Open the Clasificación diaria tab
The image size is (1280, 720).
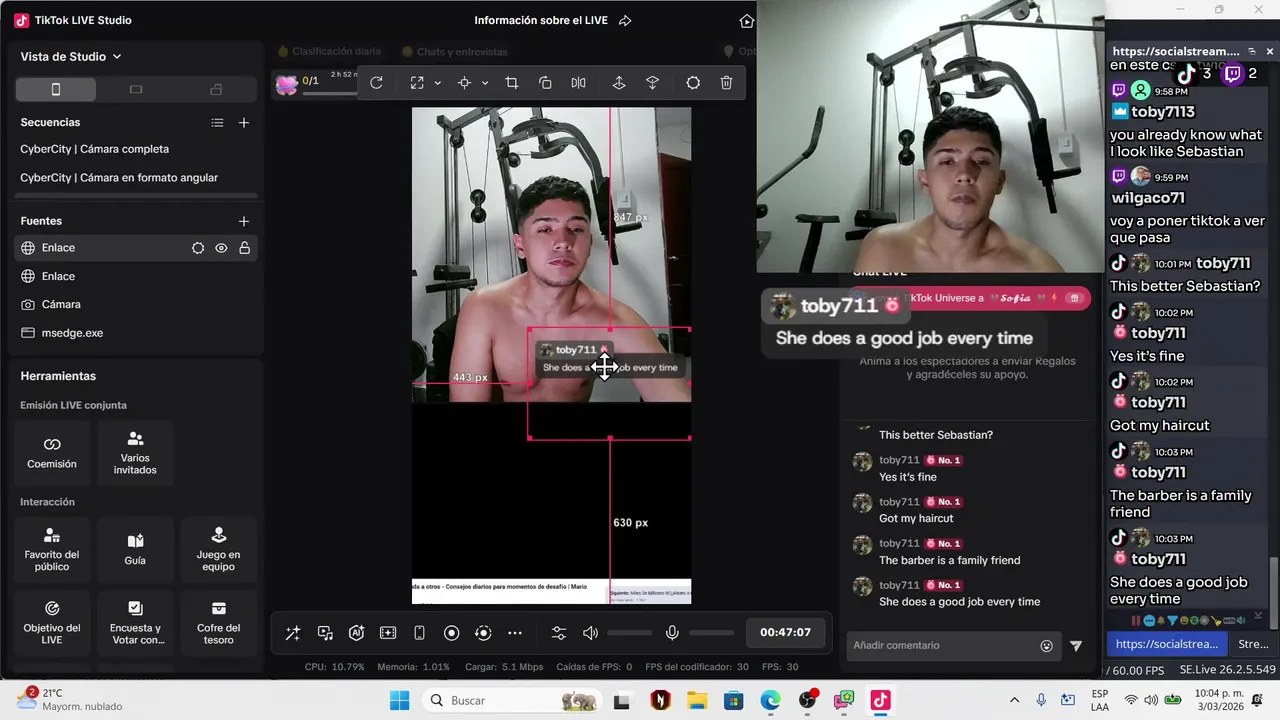tap(329, 51)
